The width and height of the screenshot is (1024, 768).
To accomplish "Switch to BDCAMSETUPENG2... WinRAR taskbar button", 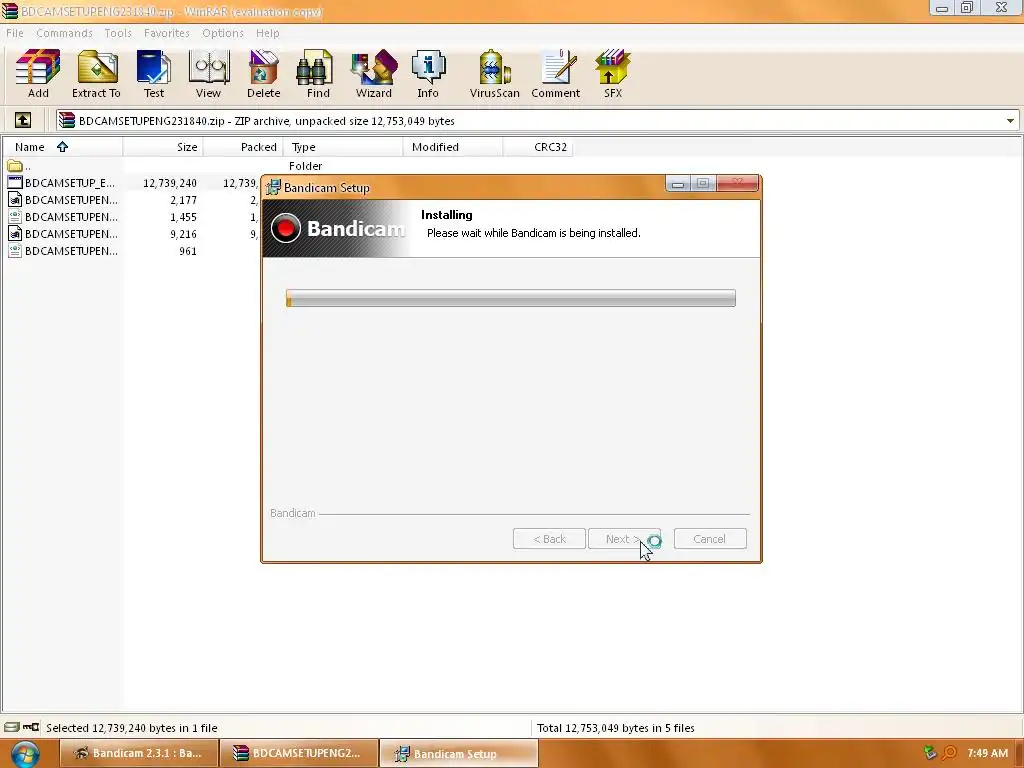I will [x=299, y=753].
